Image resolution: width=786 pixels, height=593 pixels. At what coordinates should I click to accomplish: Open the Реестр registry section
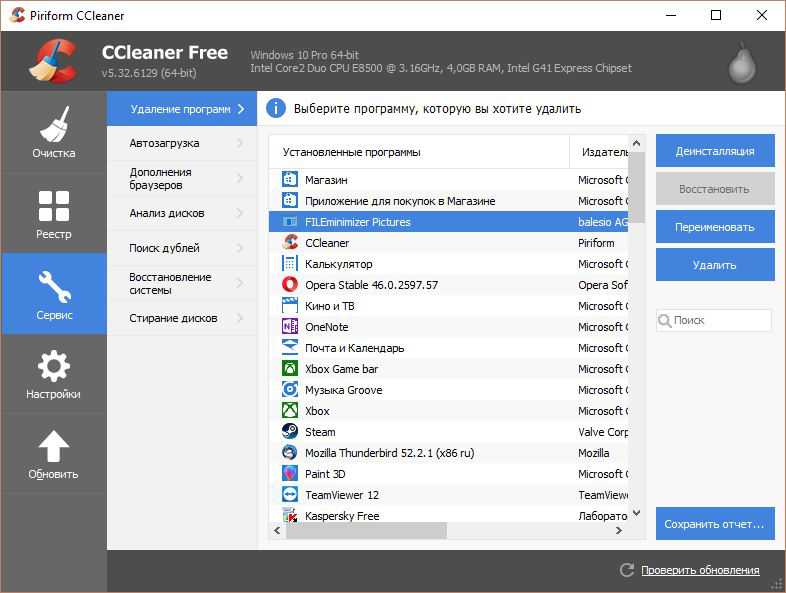53,213
